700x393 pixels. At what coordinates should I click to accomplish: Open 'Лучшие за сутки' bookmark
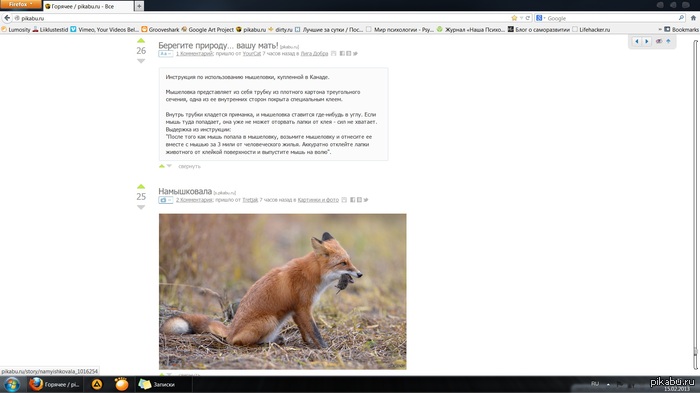click(x=329, y=29)
